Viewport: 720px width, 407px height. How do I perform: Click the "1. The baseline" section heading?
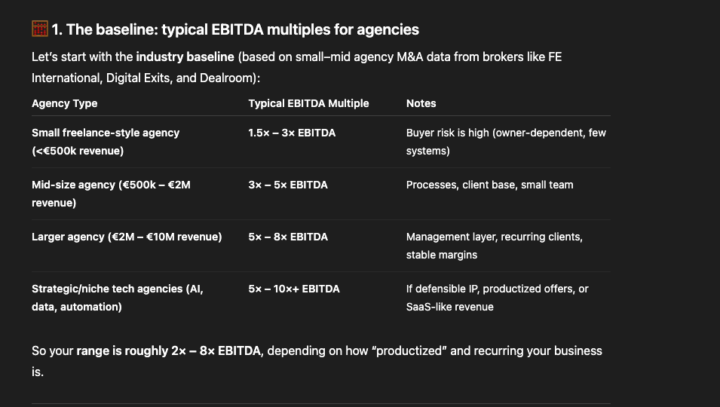(235, 30)
